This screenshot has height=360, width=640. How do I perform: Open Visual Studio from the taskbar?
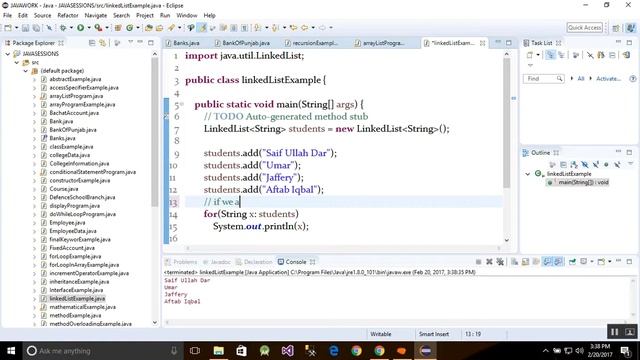[x=287, y=351]
